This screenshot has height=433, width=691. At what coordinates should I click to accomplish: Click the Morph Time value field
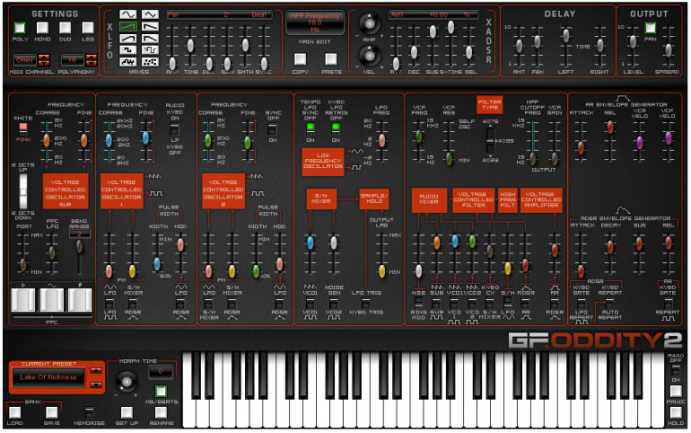click(x=160, y=372)
